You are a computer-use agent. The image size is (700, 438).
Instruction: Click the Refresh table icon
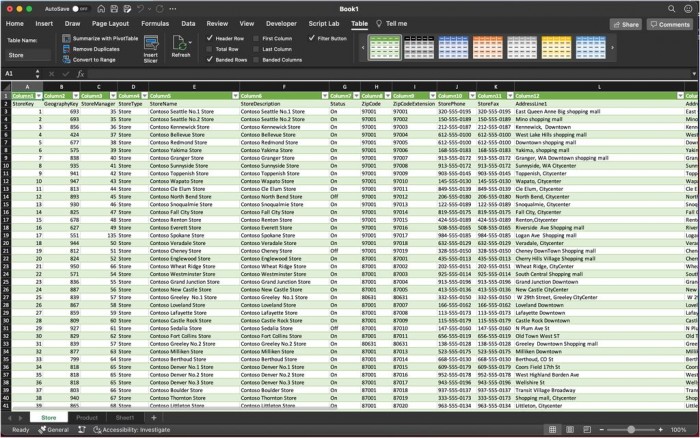click(x=180, y=43)
